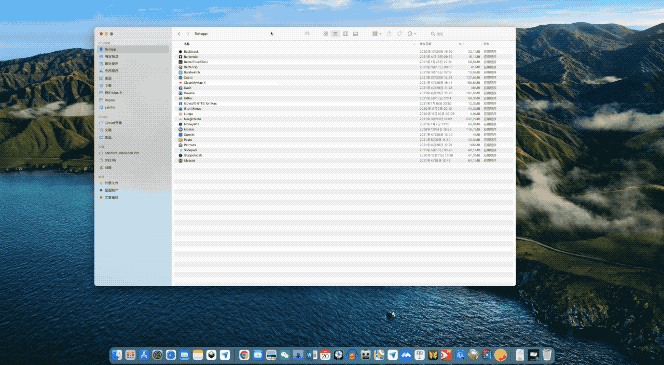Image resolution: width=664 pixels, height=365 pixels.
Task: Select the Paste app row
Action: pyautogui.click(x=343, y=140)
